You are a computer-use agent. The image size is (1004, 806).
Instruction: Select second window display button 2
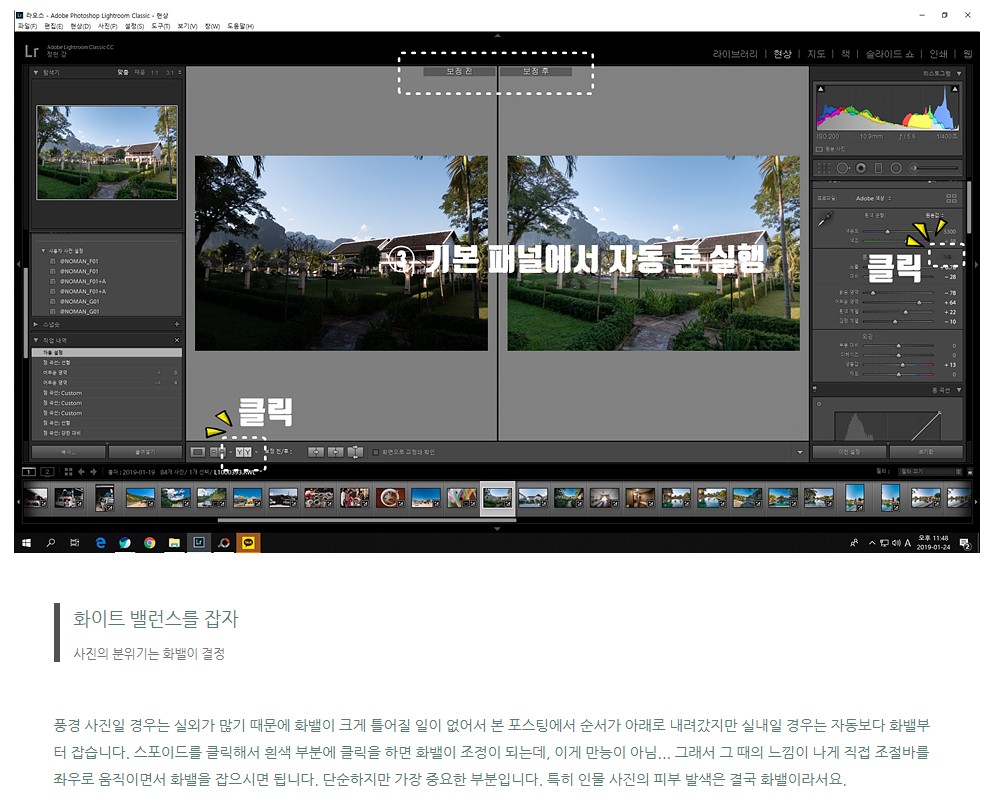pos(47,472)
